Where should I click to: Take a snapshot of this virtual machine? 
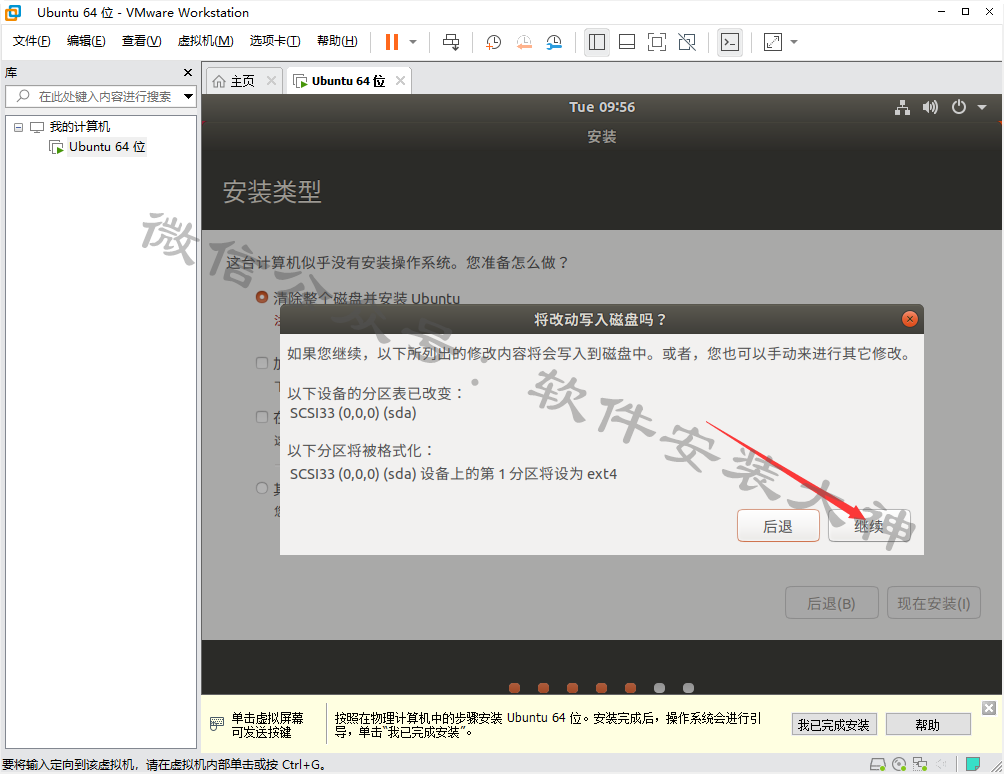(493, 42)
